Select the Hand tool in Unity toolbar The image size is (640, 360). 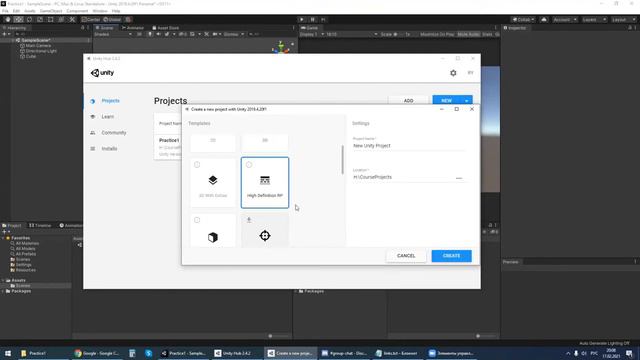(x=8, y=20)
